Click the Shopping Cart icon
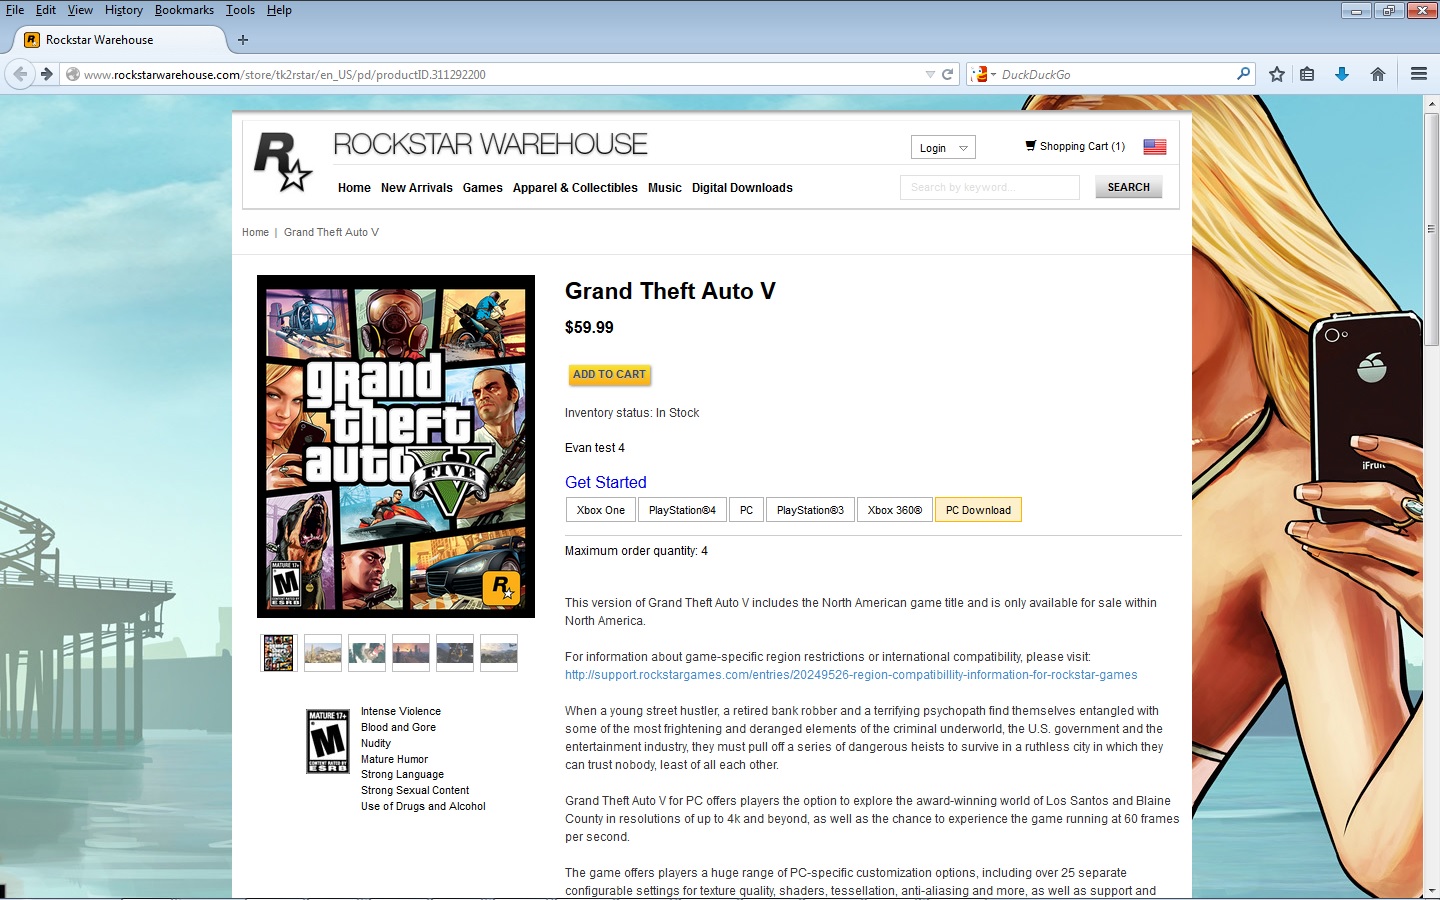 click(x=1030, y=146)
